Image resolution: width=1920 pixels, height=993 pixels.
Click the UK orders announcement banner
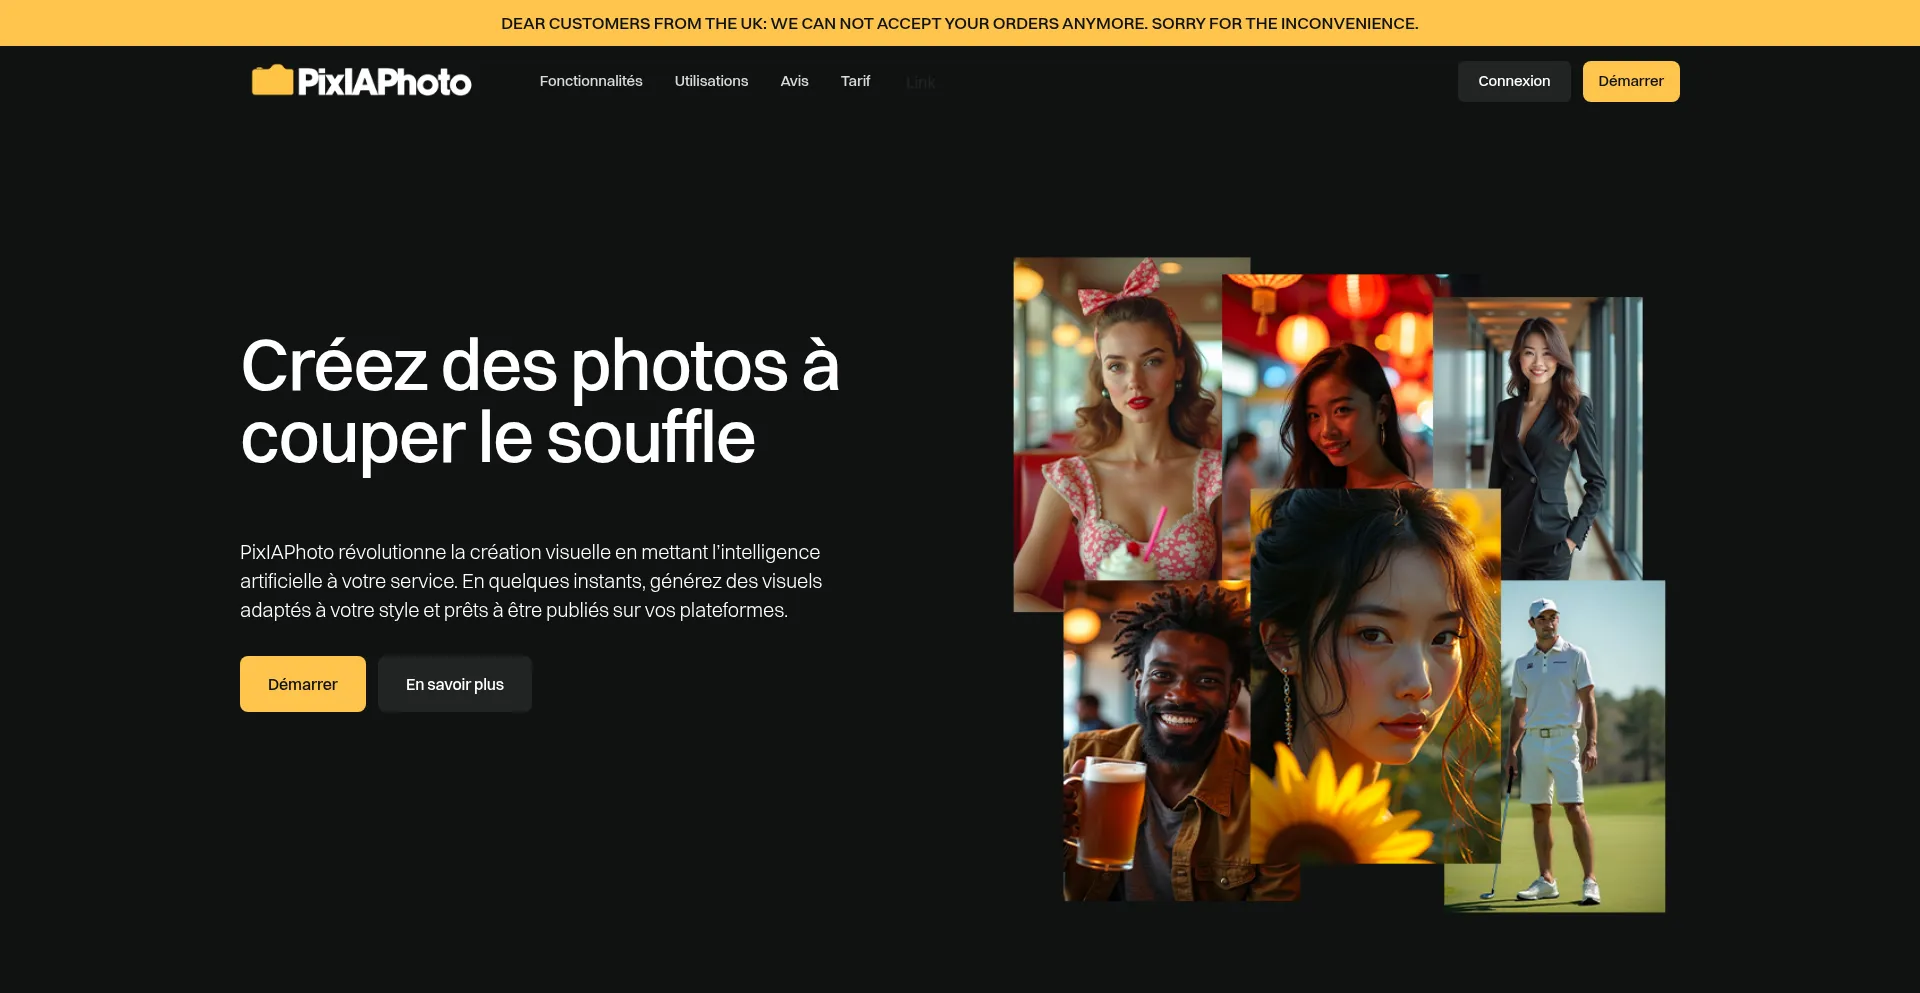click(960, 22)
